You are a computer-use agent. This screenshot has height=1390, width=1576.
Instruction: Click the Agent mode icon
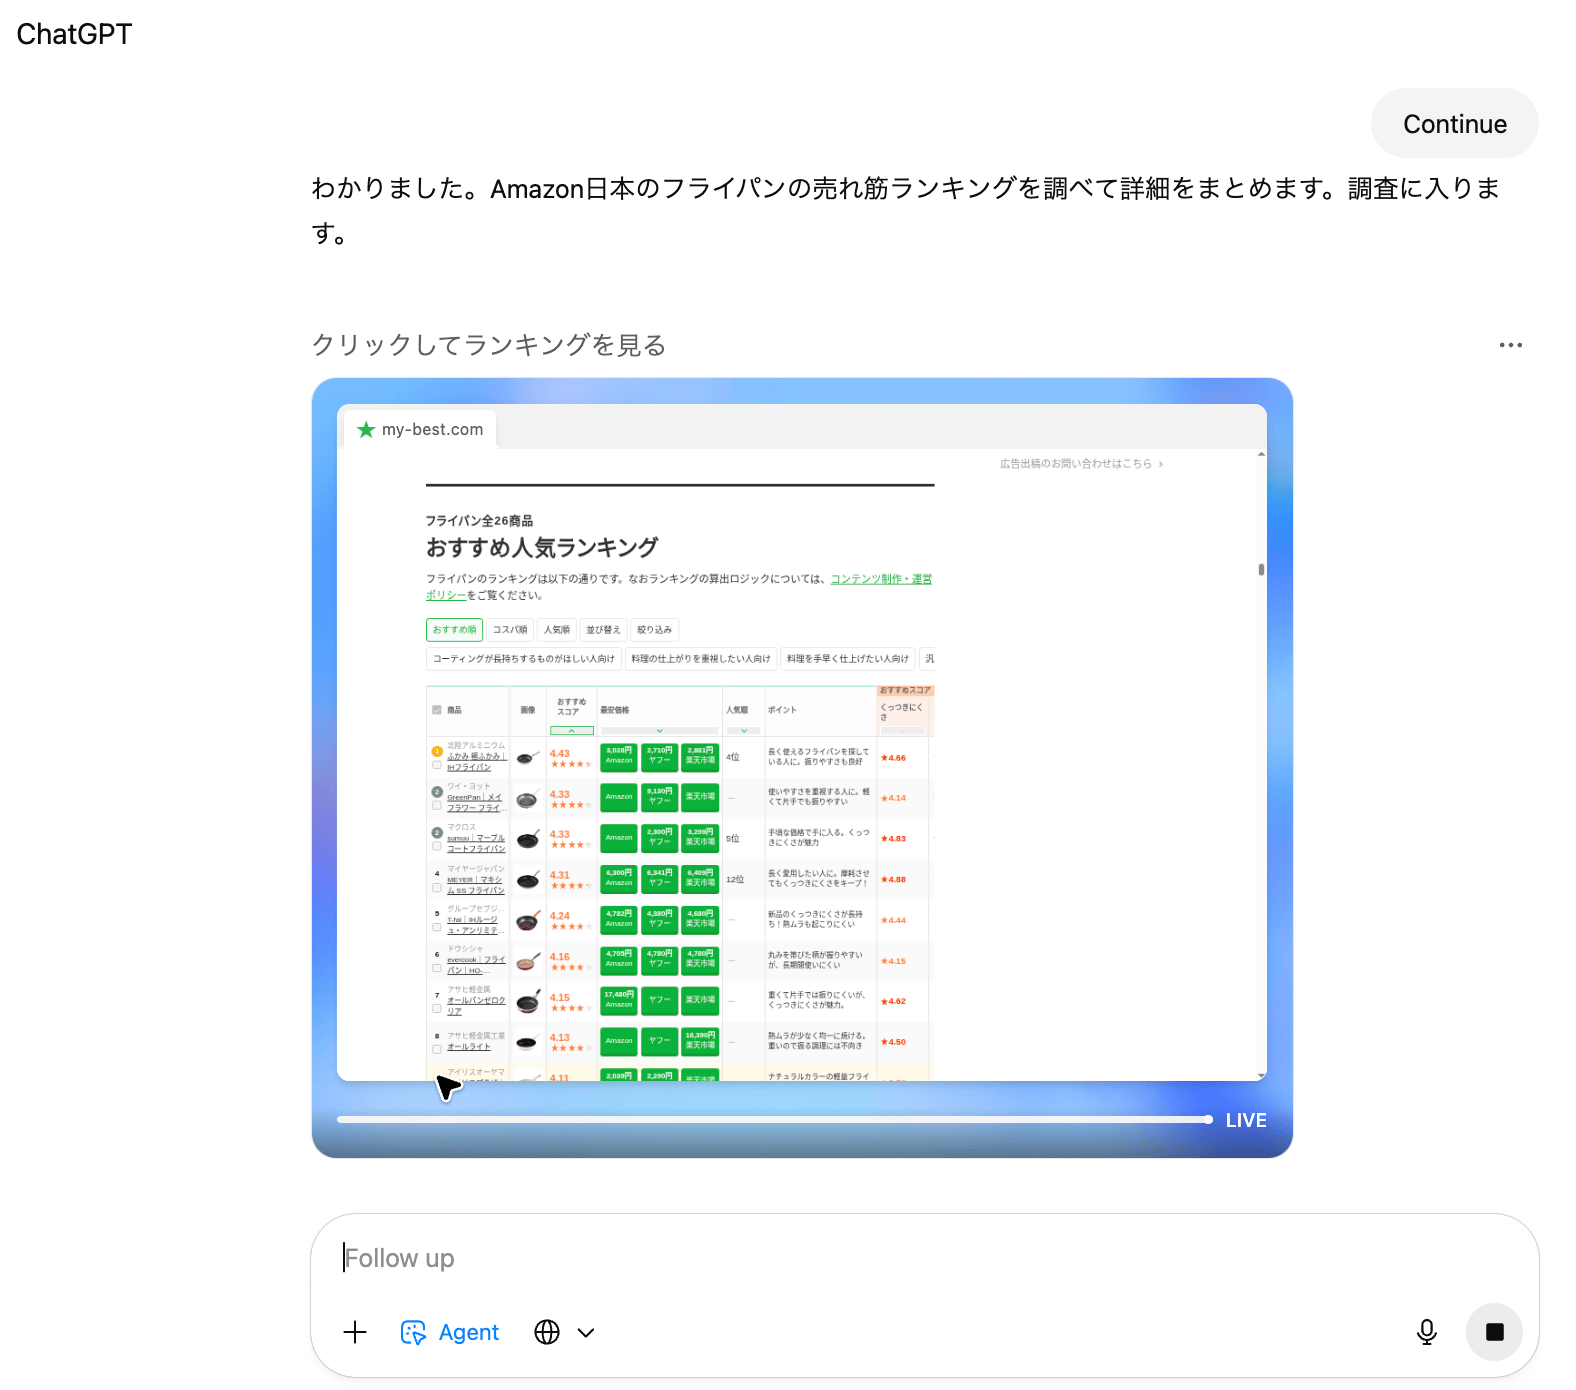(x=413, y=1332)
